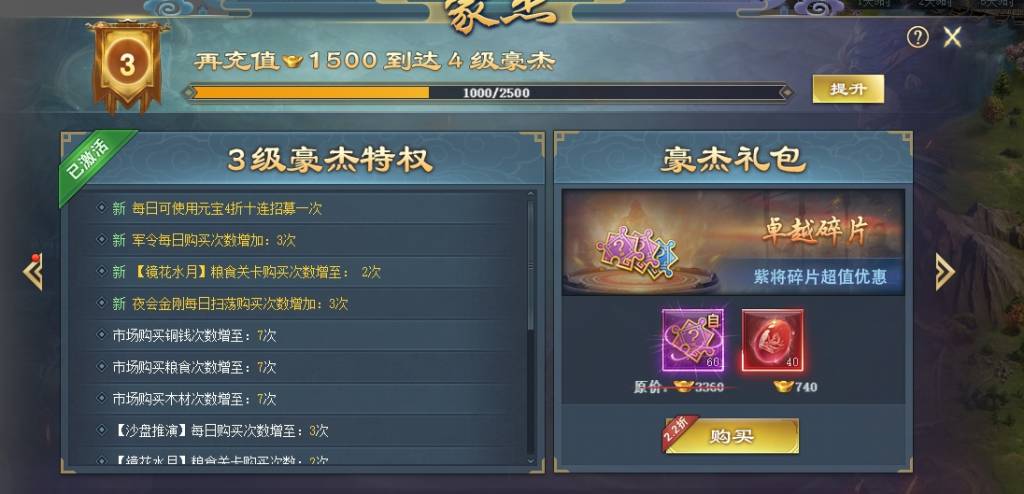Click the gold ingot icon beside 740
The image size is (1024, 494).
783,387
